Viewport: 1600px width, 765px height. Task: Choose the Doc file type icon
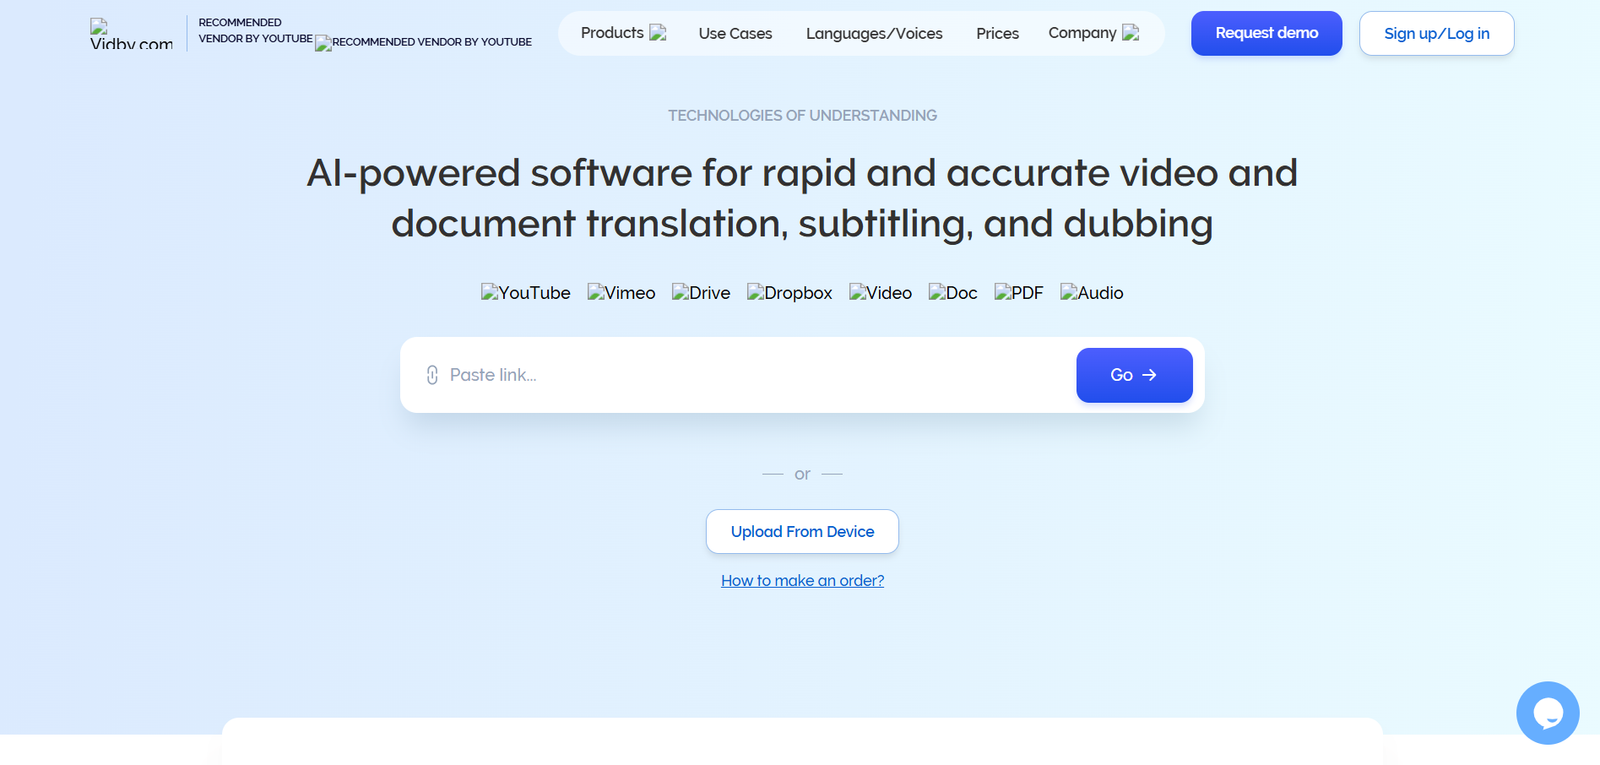pyautogui.click(x=953, y=293)
